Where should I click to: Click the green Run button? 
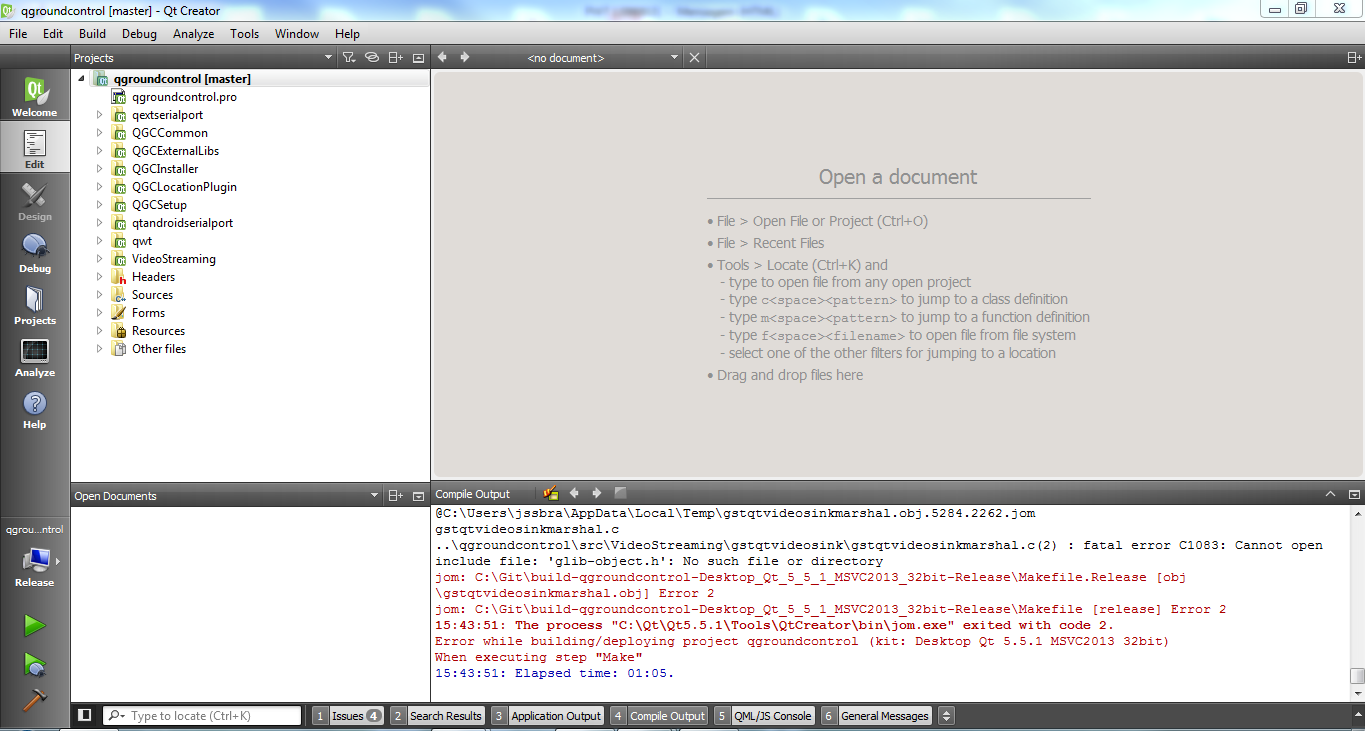[x=35, y=626]
